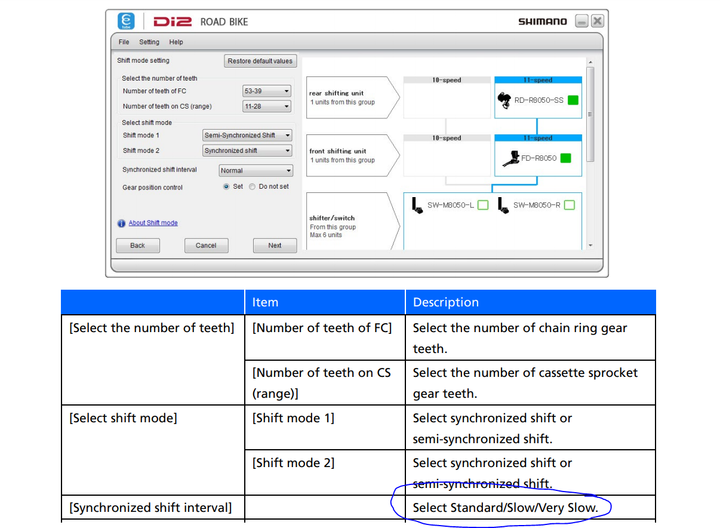Toggle the SW-M8050-L selection box
This screenshot has height=528, width=720.
click(x=483, y=205)
